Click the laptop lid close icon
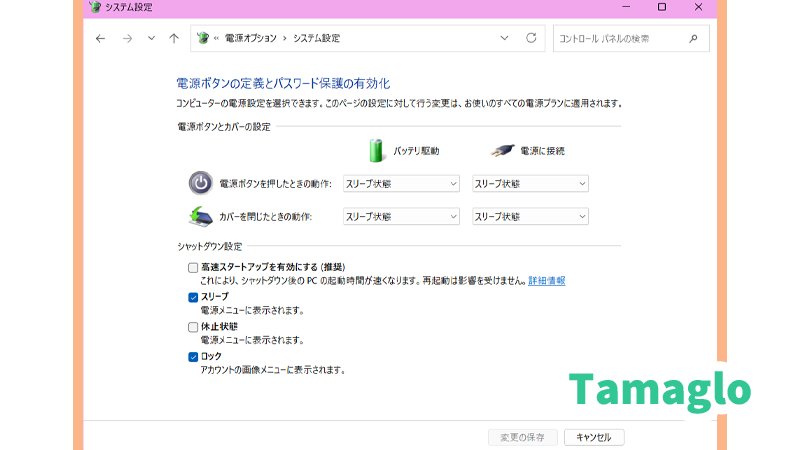The width and height of the screenshot is (800, 450). (201, 216)
